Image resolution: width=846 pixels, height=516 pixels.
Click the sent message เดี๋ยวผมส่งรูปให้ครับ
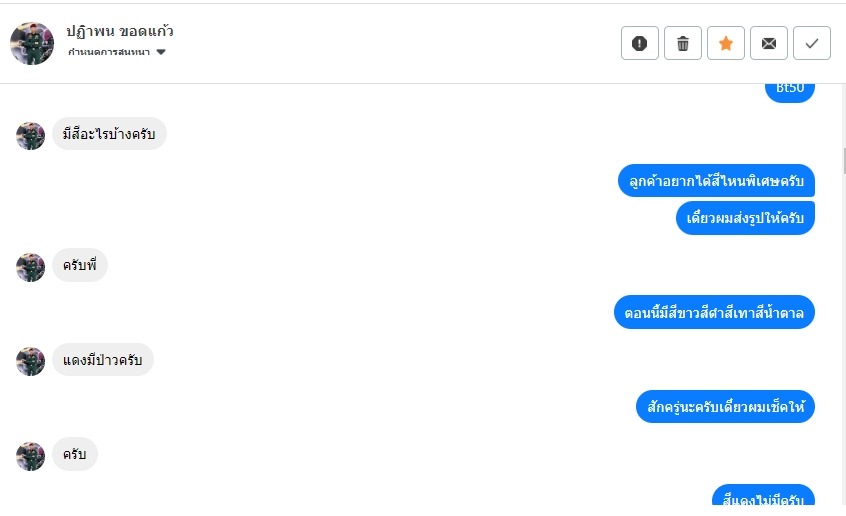[x=745, y=217]
